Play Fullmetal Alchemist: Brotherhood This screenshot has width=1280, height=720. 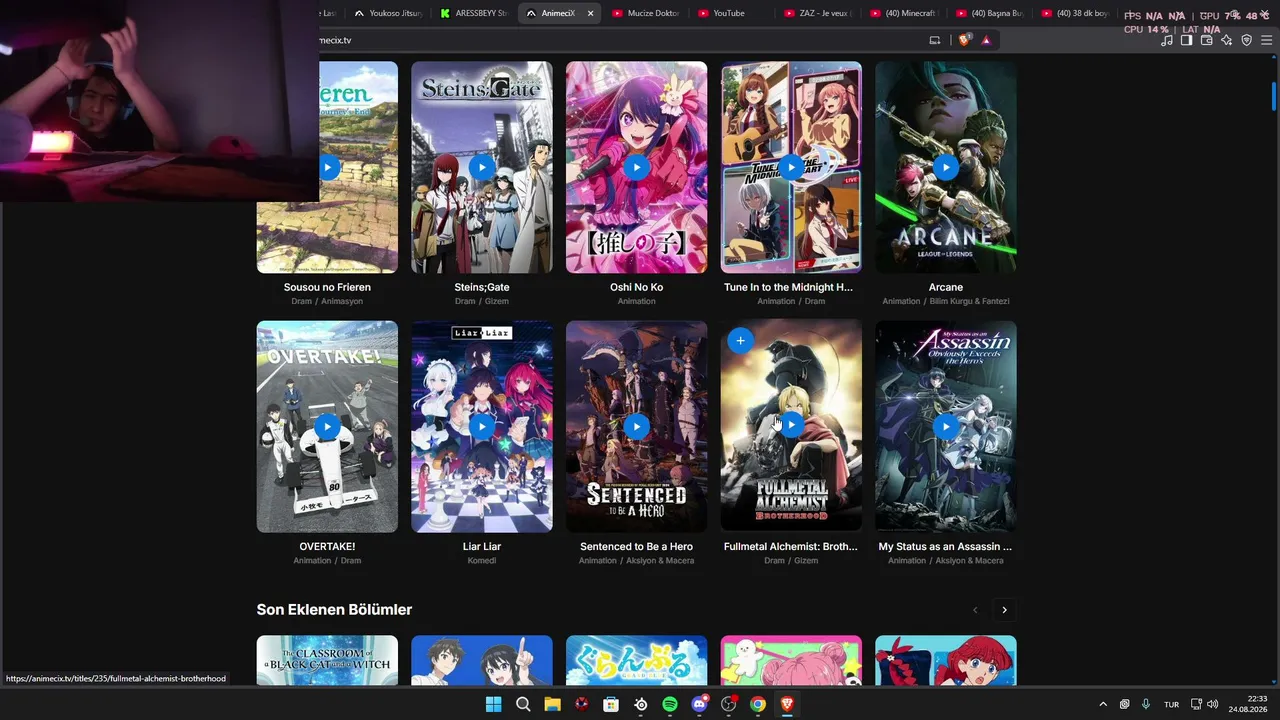click(791, 425)
